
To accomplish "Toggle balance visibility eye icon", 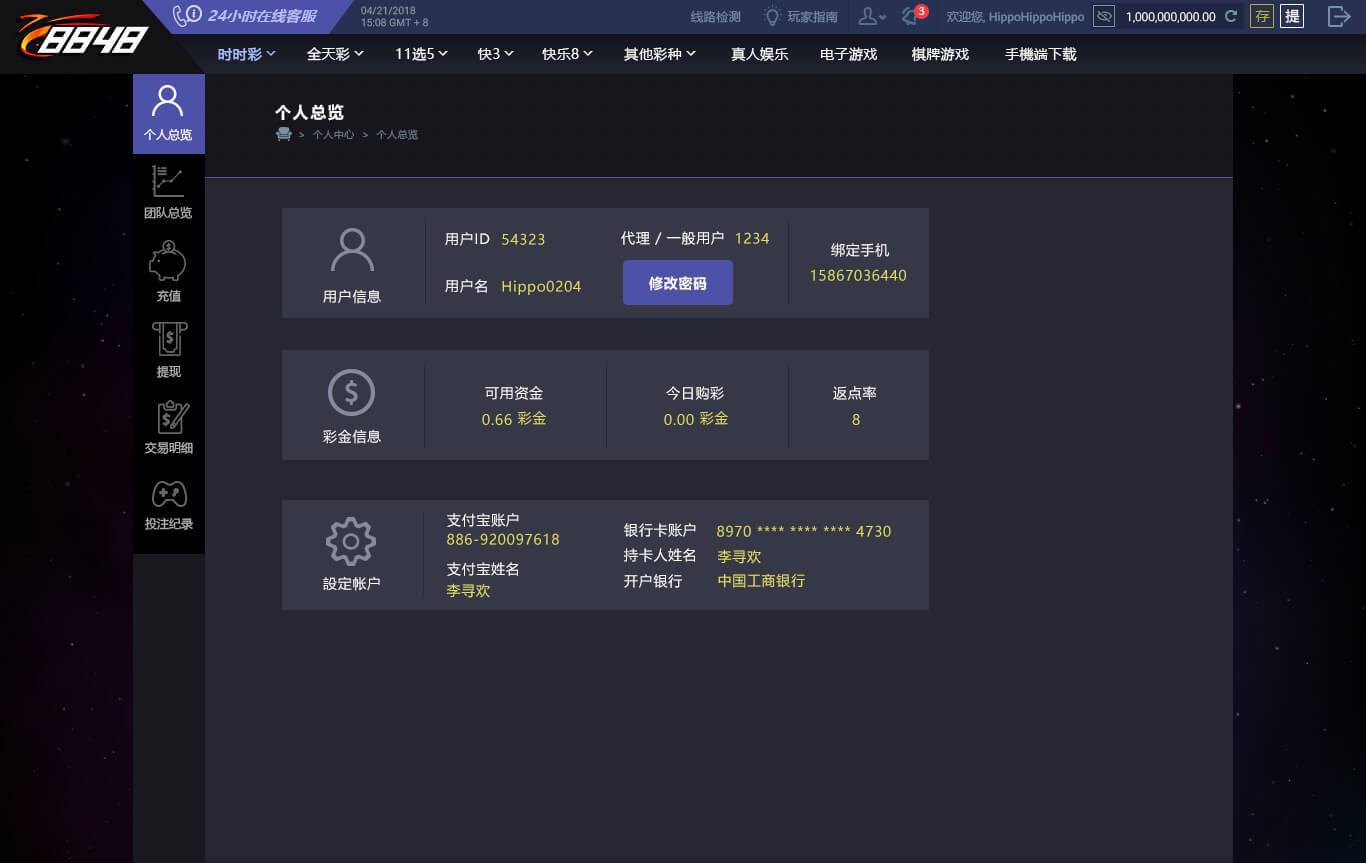I will pyautogui.click(x=1104, y=16).
